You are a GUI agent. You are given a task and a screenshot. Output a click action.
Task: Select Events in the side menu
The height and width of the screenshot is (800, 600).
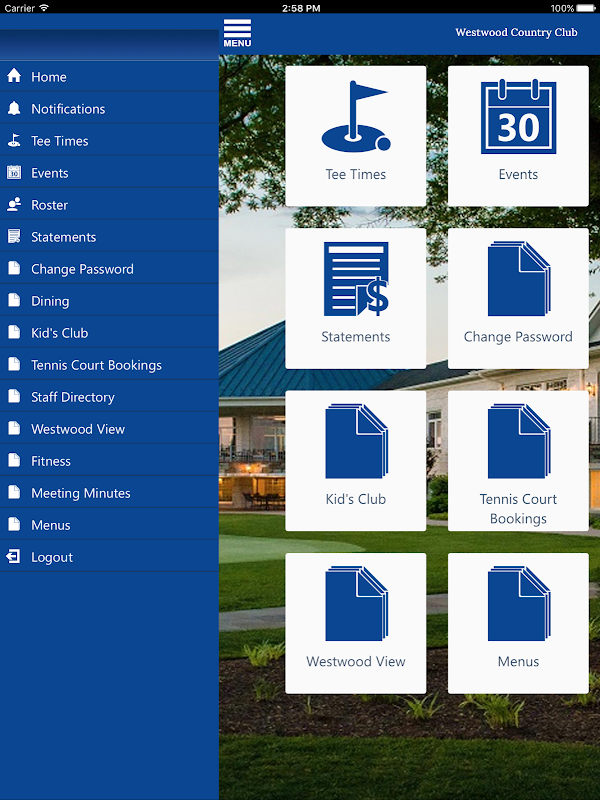109,173
